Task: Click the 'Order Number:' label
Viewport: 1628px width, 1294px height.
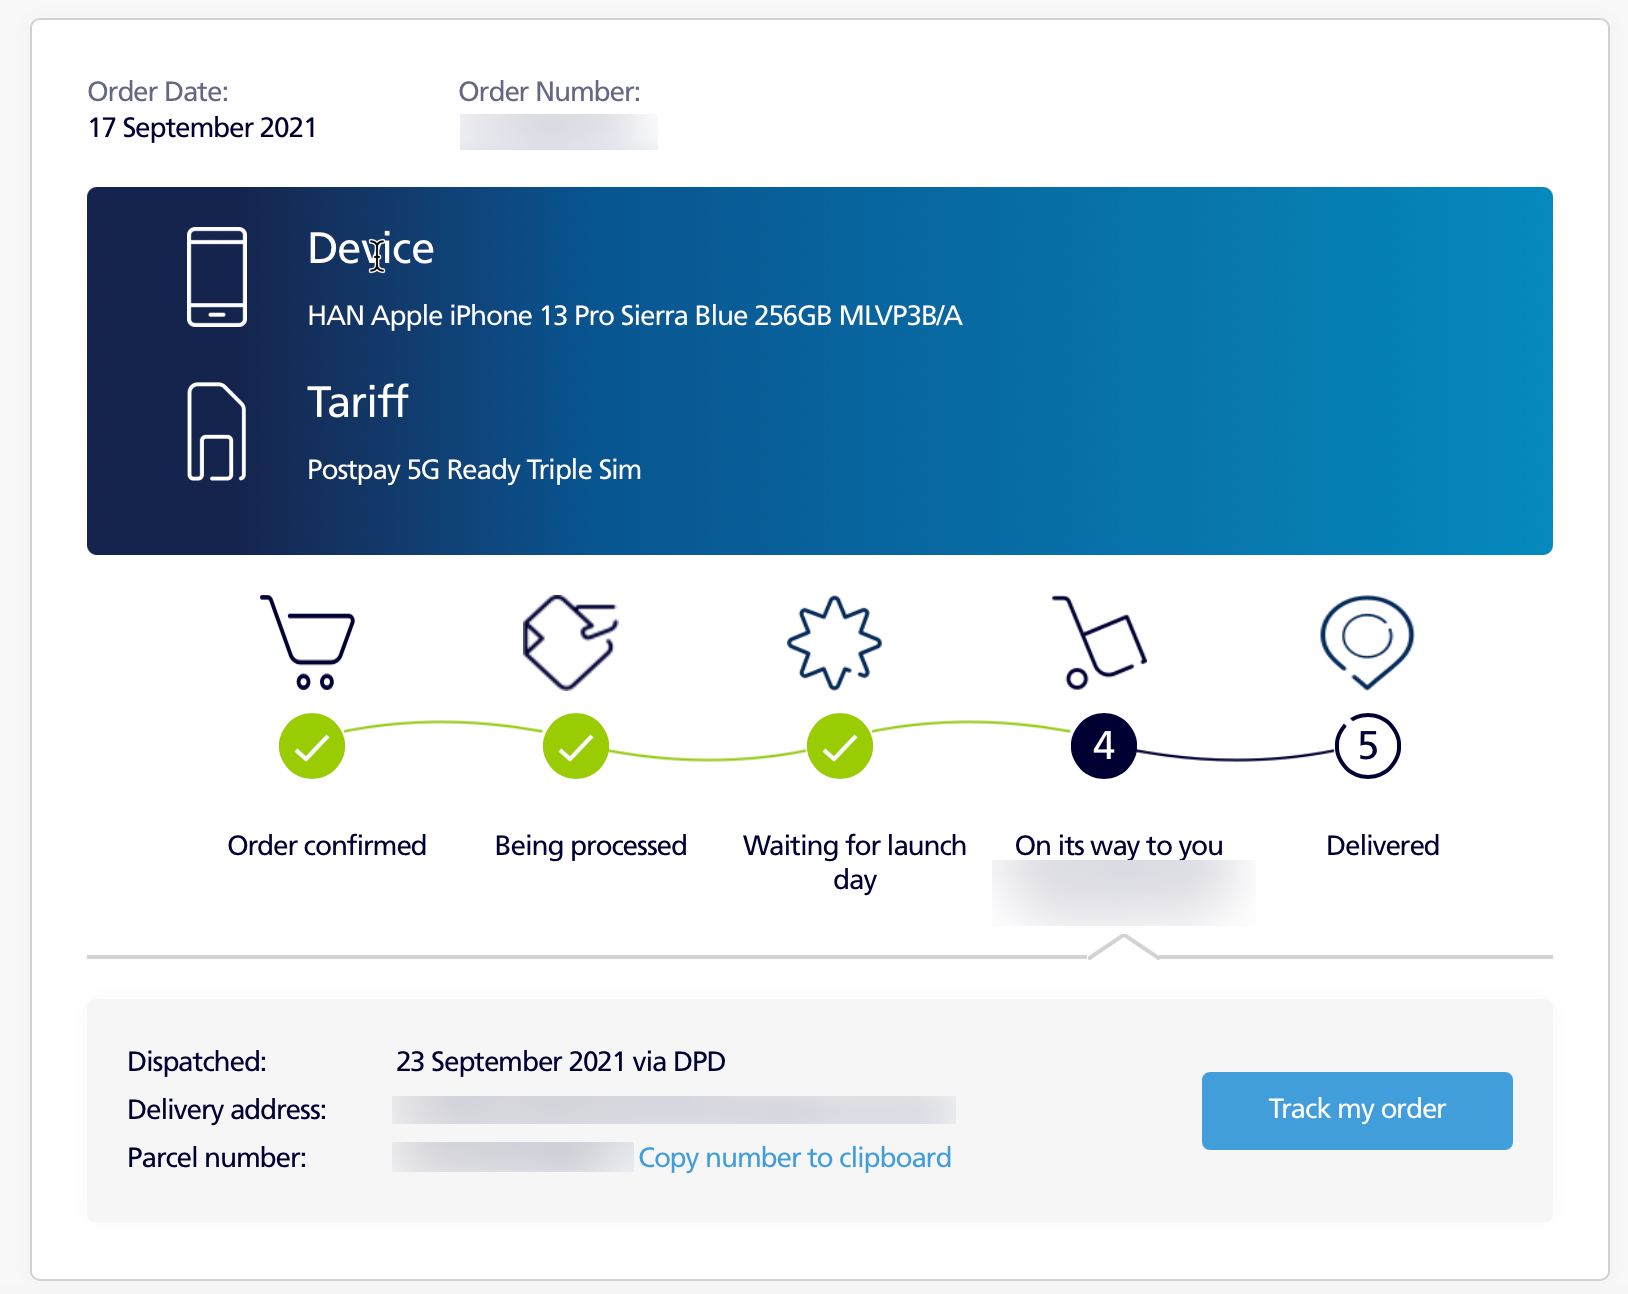Action: [x=549, y=92]
